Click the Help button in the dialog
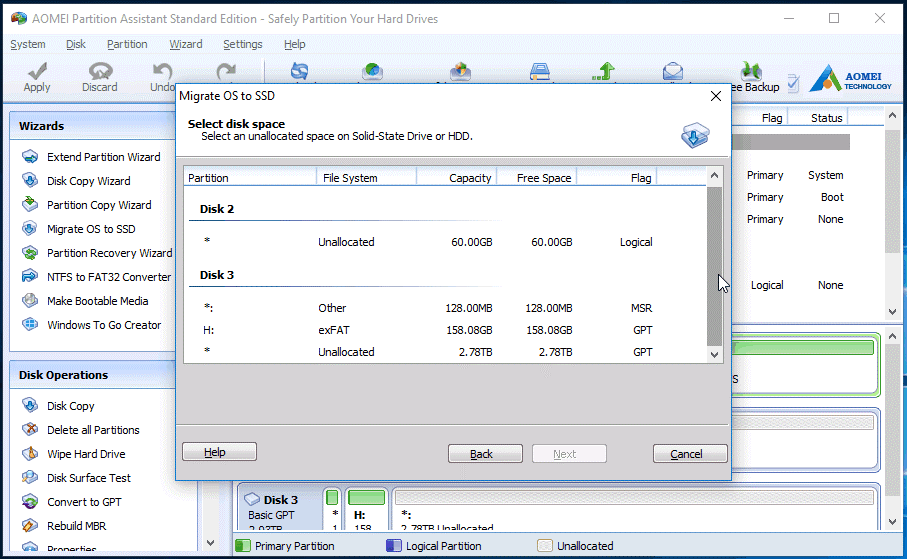907x559 pixels. coord(219,452)
